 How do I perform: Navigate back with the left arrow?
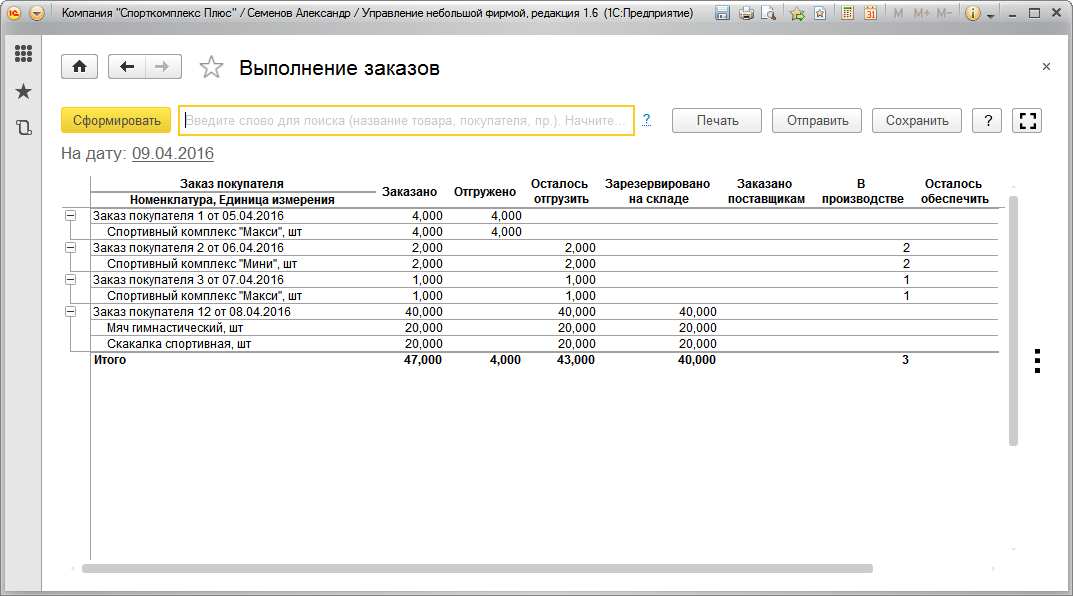click(127, 67)
